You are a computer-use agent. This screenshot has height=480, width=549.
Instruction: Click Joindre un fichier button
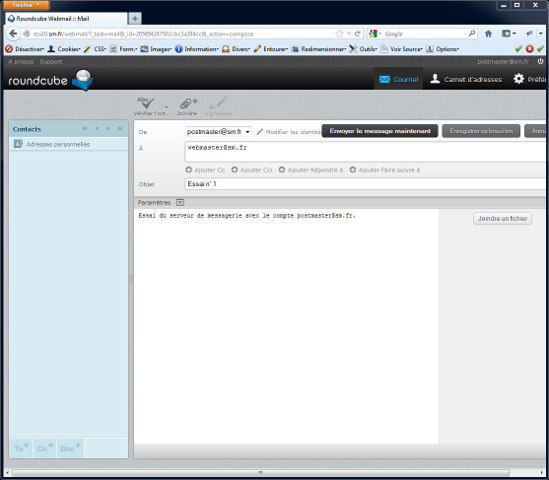coord(502,218)
